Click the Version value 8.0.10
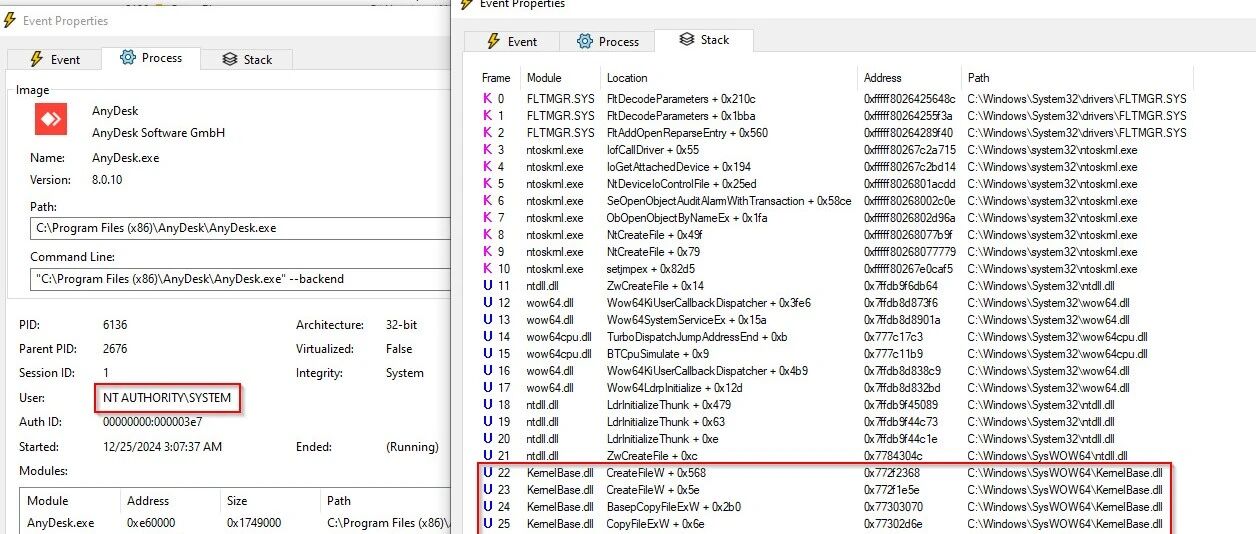The width and height of the screenshot is (1256, 534). coord(109,180)
